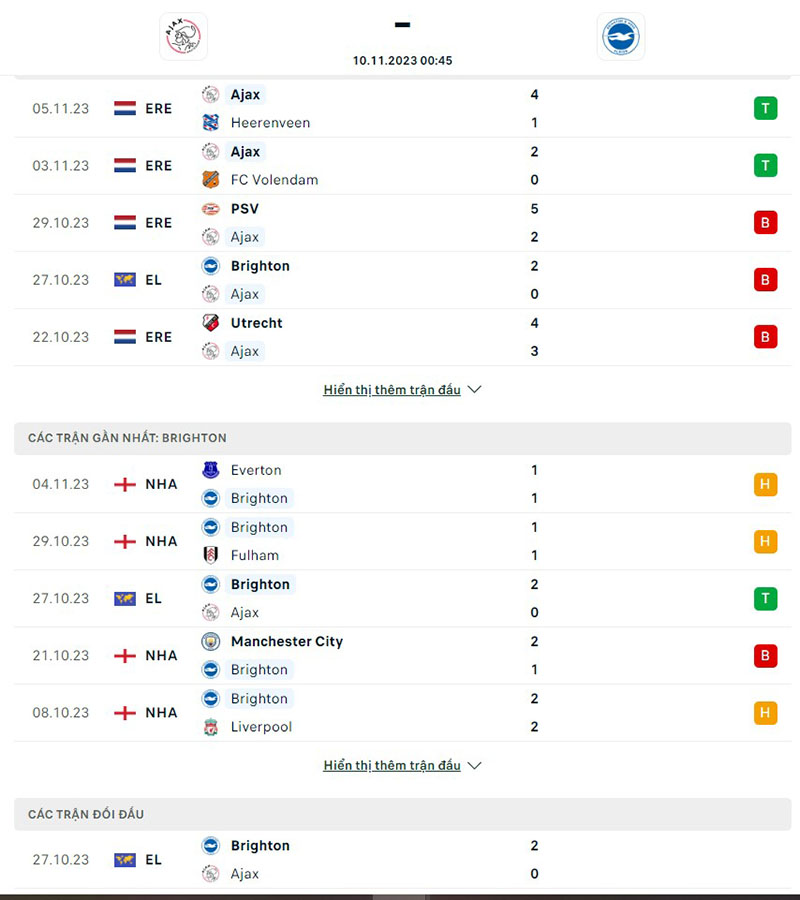Click the PSV team logo
The width and height of the screenshot is (800, 900).
click(210, 209)
